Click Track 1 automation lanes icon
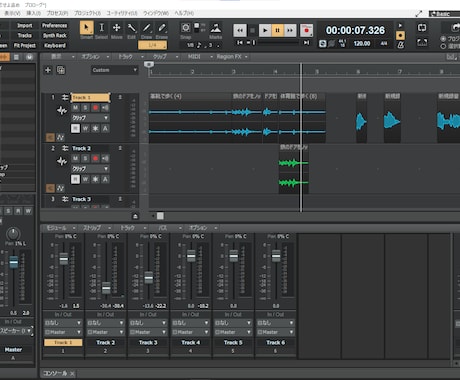This screenshot has height=380, width=460. click(x=60, y=137)
